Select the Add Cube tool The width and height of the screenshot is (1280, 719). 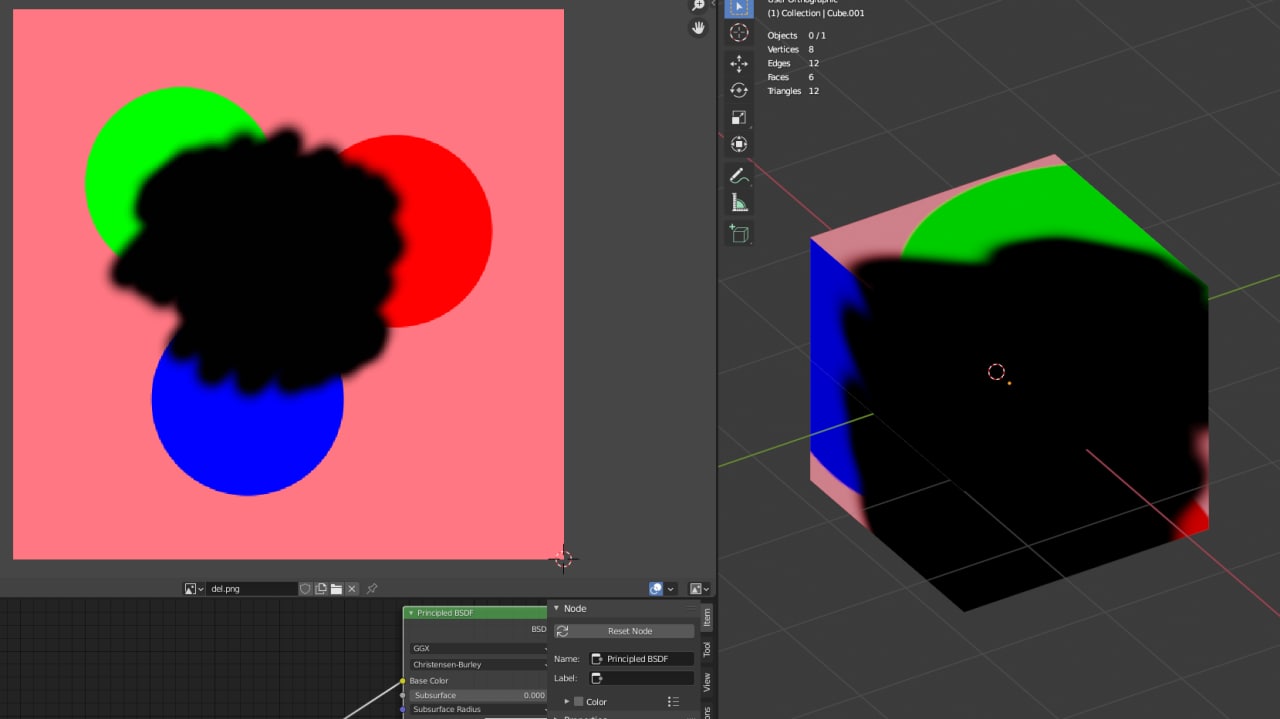[739, 234]
